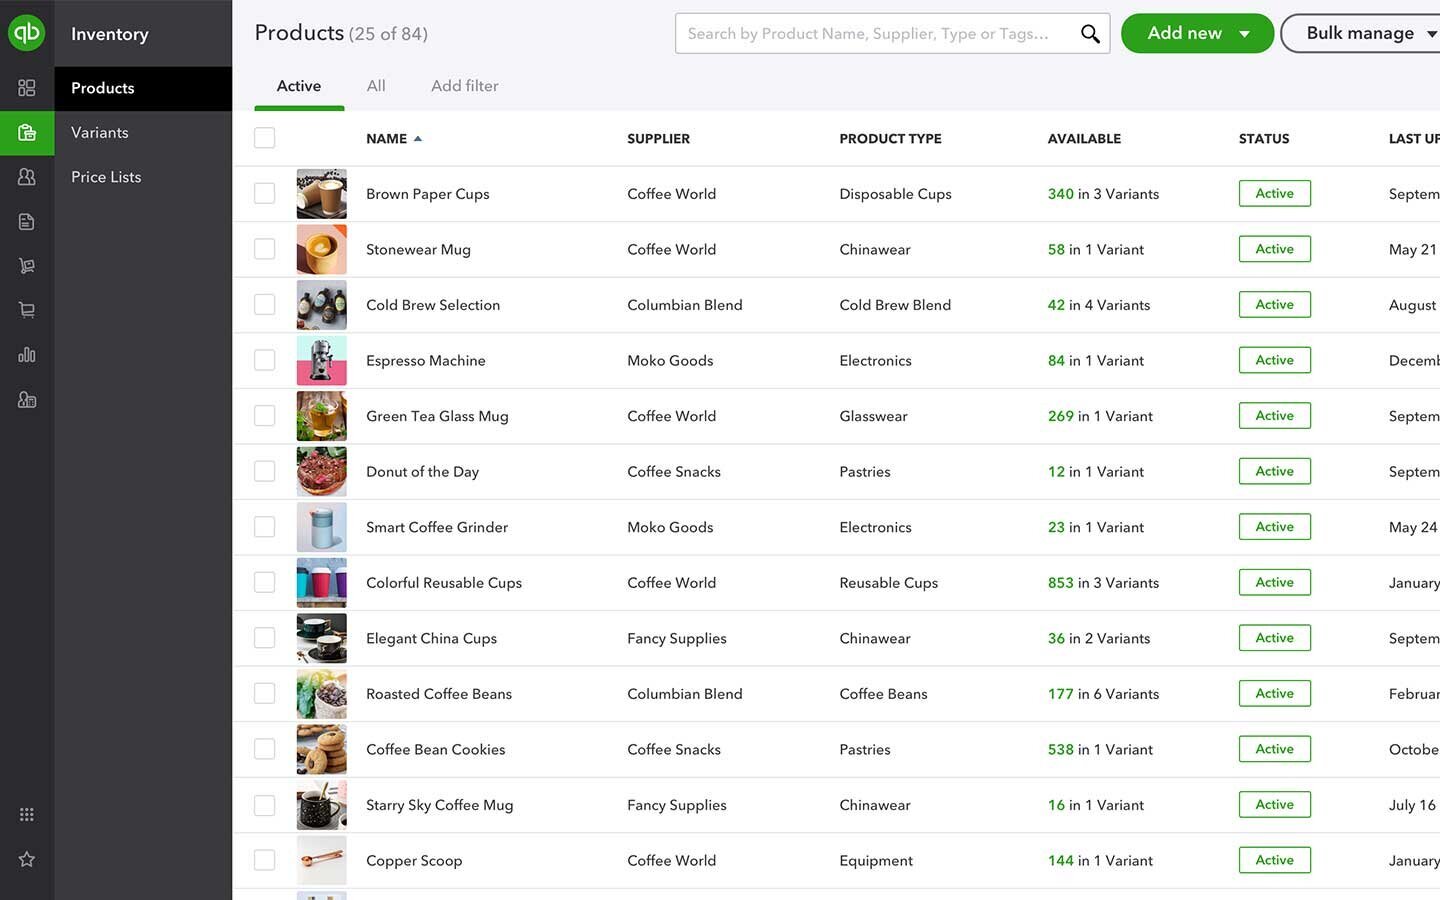Viewport: 1440px width, 900px height.
Task: Click the QuickBooks logo icon
Action: (x=27, y=32)
